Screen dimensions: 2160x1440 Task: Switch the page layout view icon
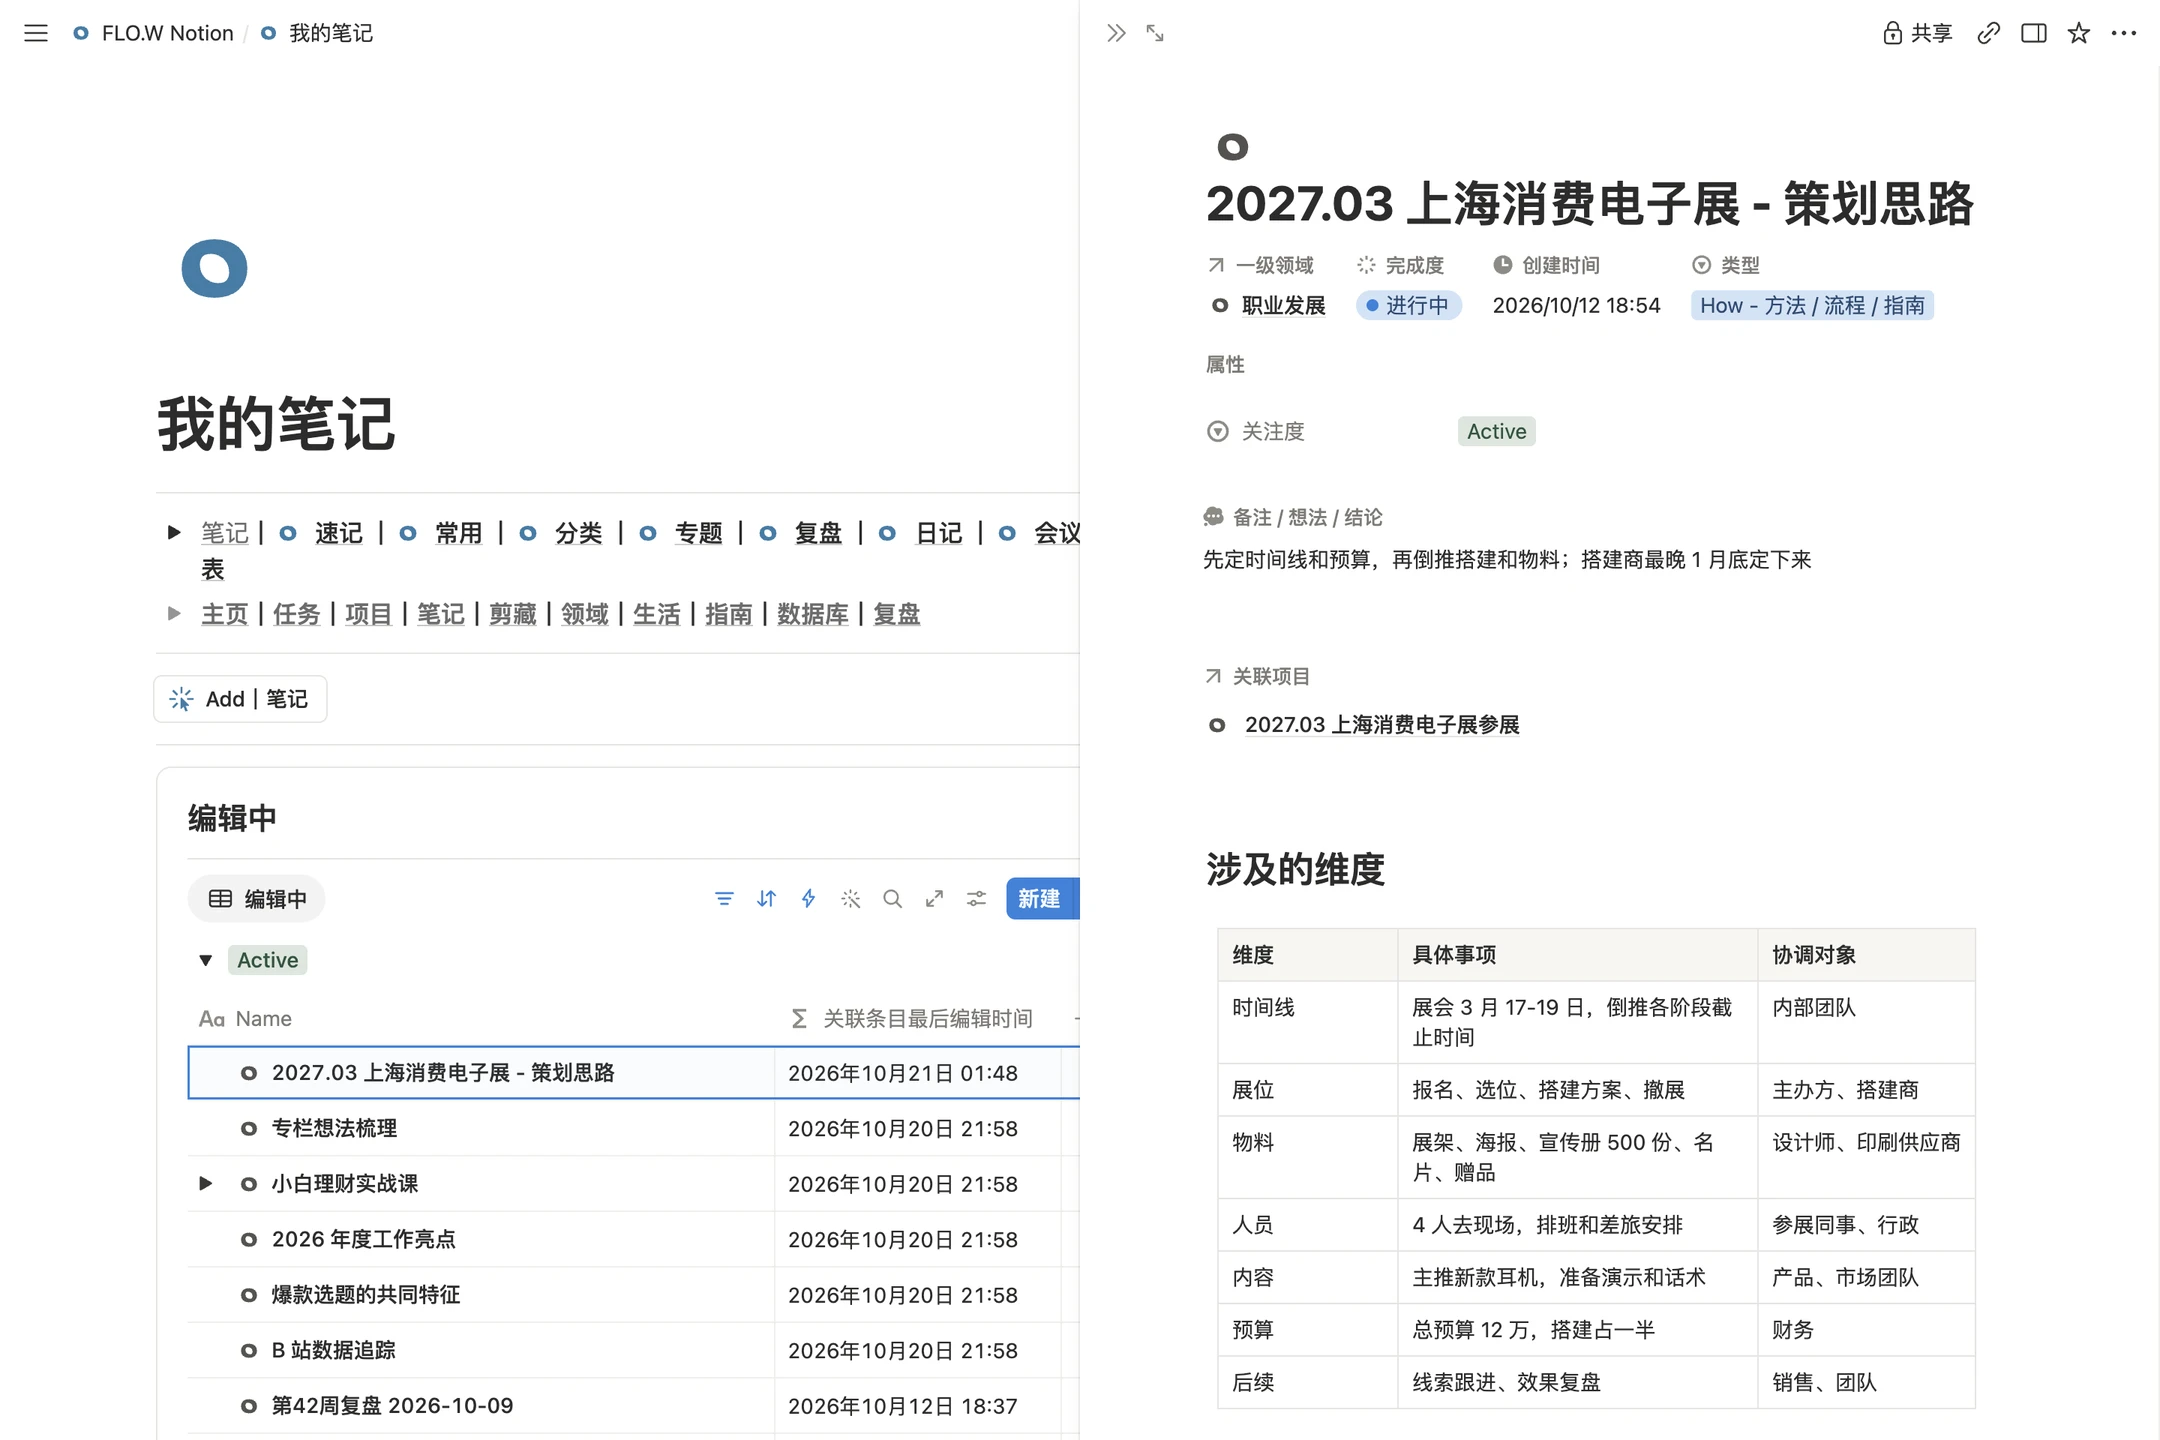(x=2033, y=33)
